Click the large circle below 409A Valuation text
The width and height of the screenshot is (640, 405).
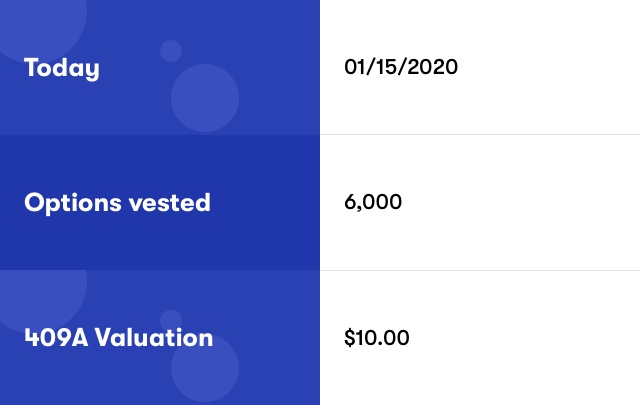pyautogui.click(x=205, y=368)
